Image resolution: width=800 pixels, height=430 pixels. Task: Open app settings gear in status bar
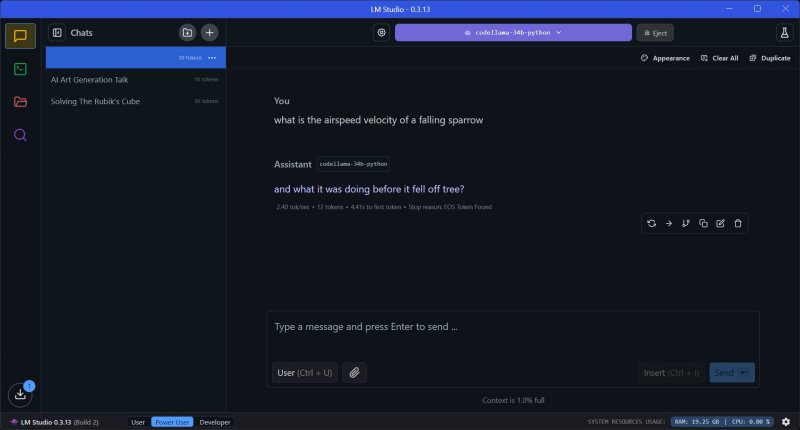point(786,422)
